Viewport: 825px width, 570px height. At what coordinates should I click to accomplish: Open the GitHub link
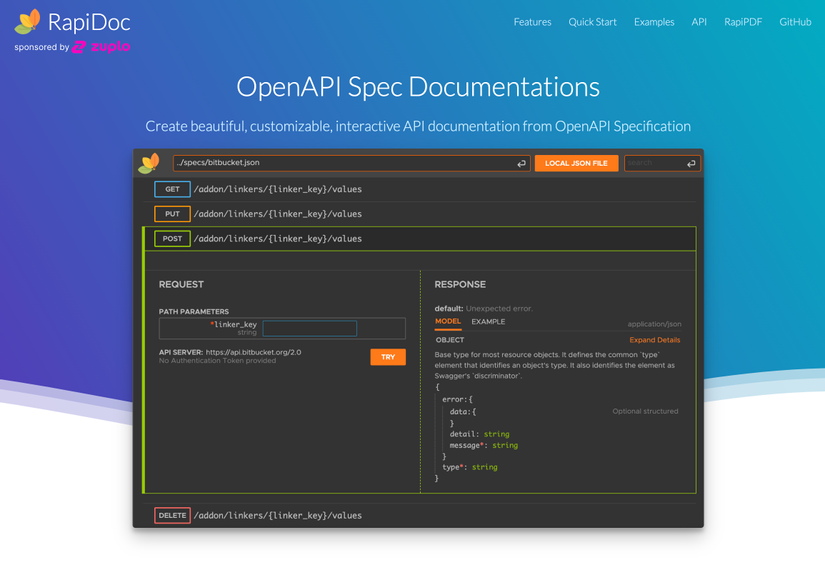795,22
